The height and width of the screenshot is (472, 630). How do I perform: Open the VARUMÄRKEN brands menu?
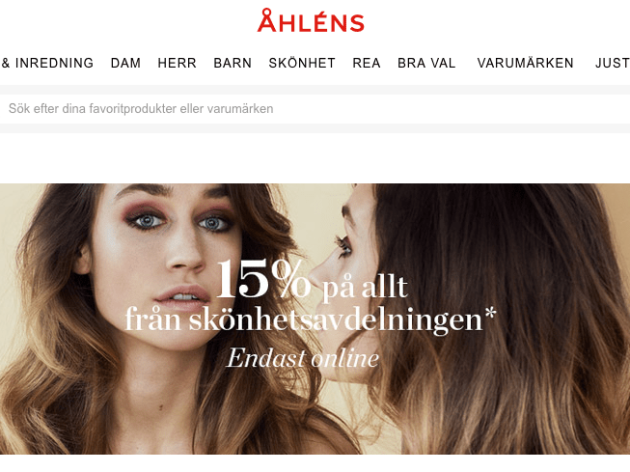point(525,63)
